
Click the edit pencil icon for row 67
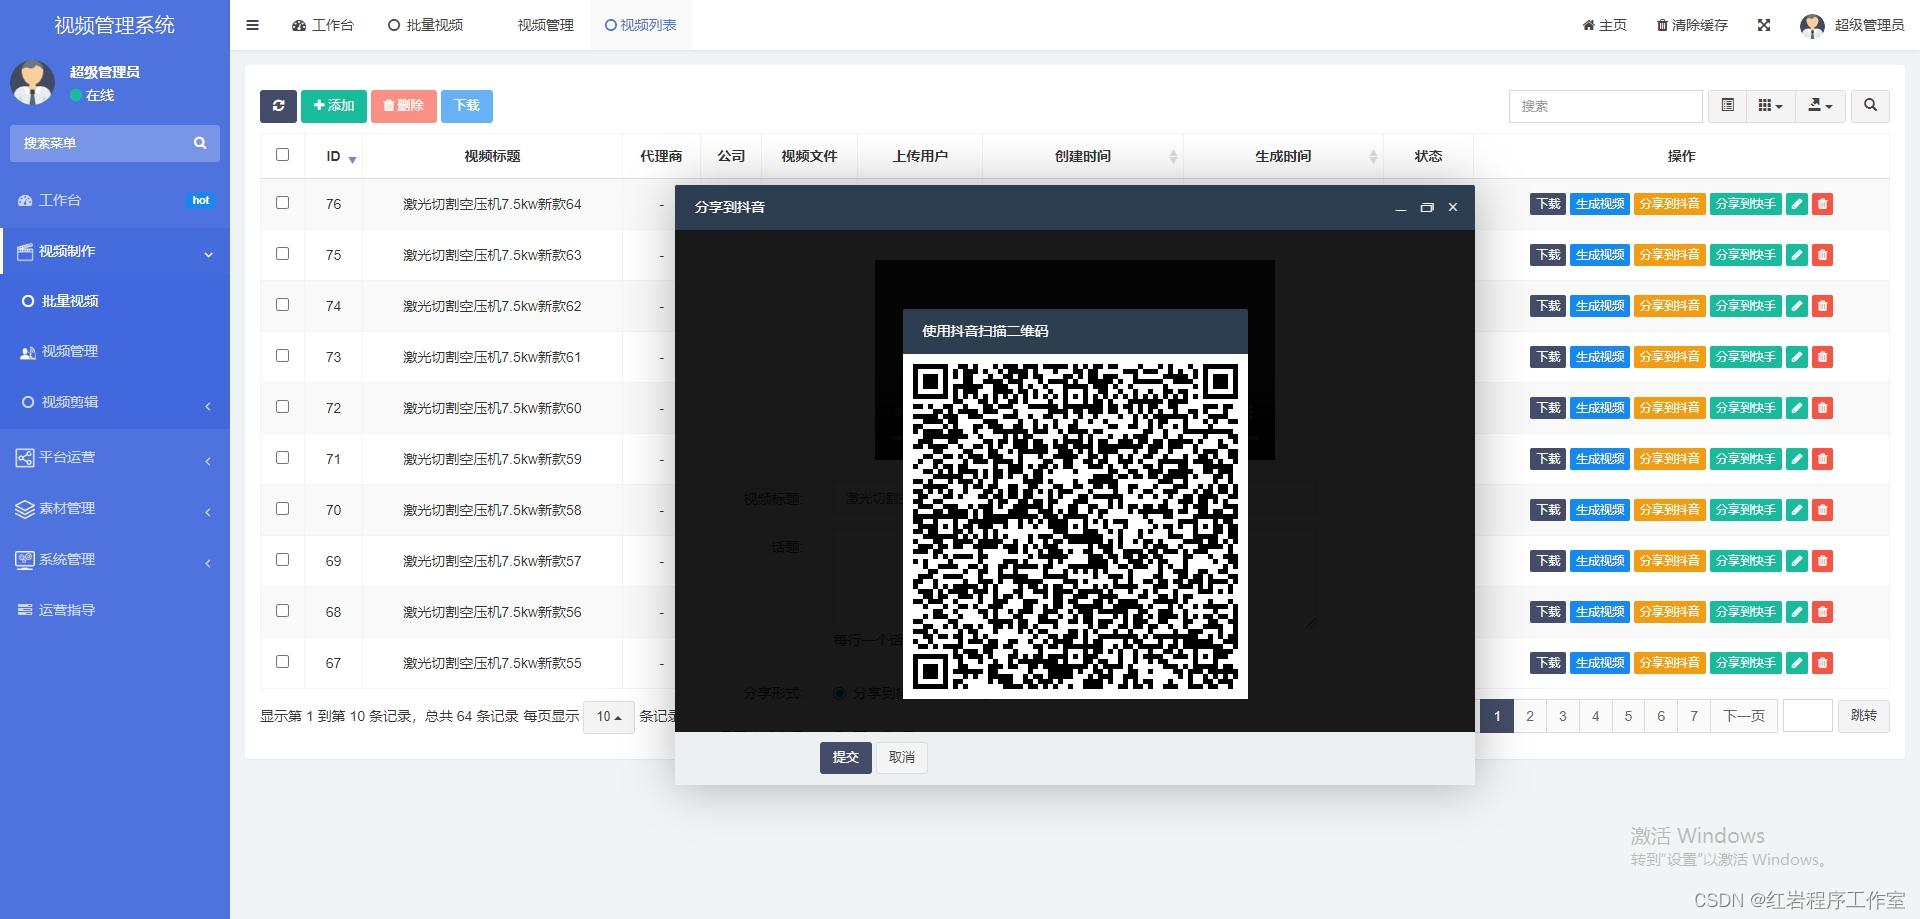pos(1797,663)
